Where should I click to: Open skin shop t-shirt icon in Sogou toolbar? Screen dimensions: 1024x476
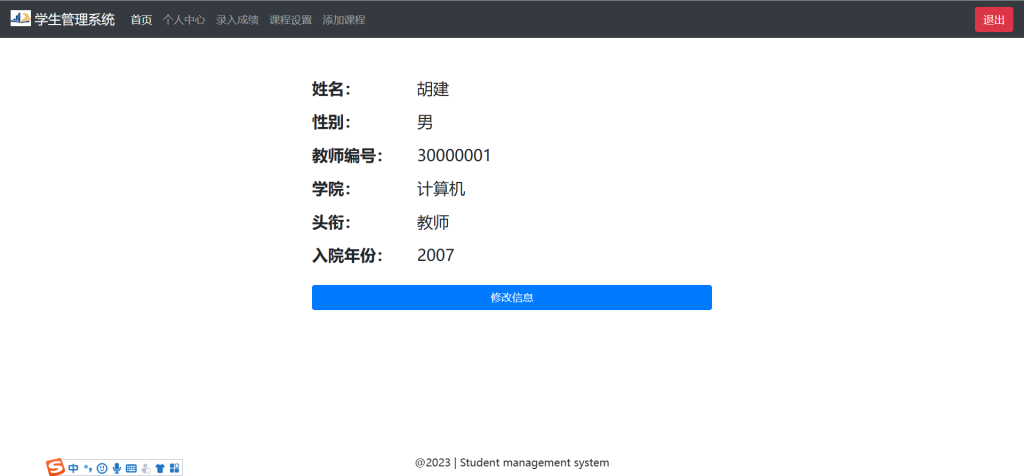(160, 468)
